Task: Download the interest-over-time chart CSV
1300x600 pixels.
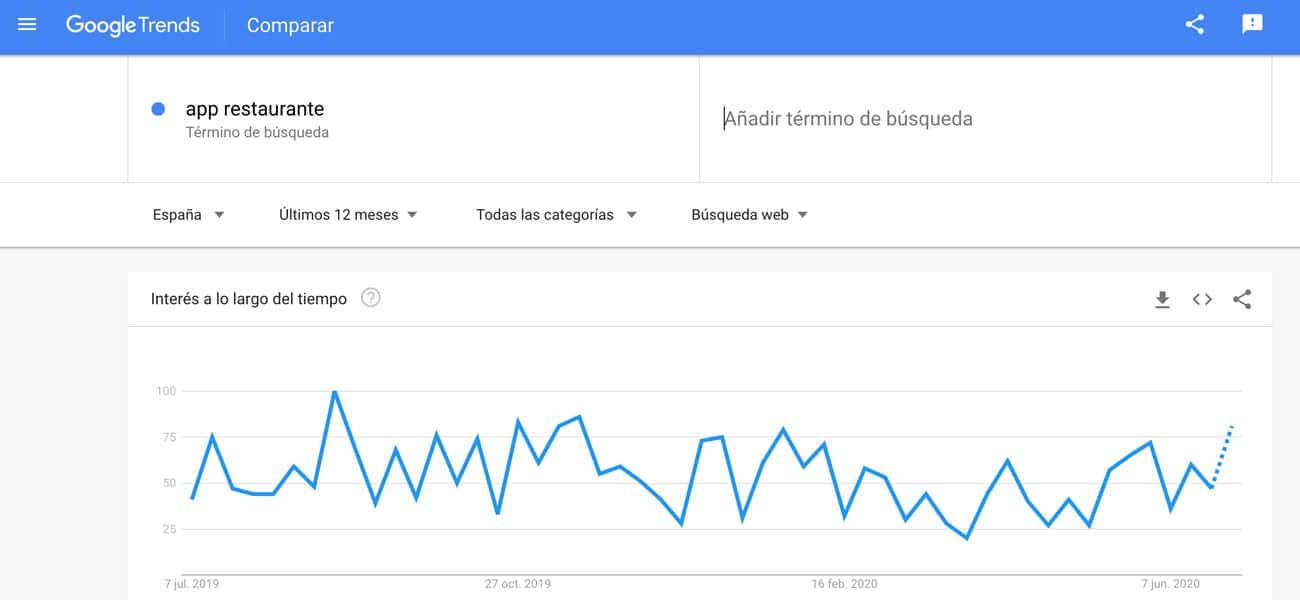Action: tap(1162, 299)
